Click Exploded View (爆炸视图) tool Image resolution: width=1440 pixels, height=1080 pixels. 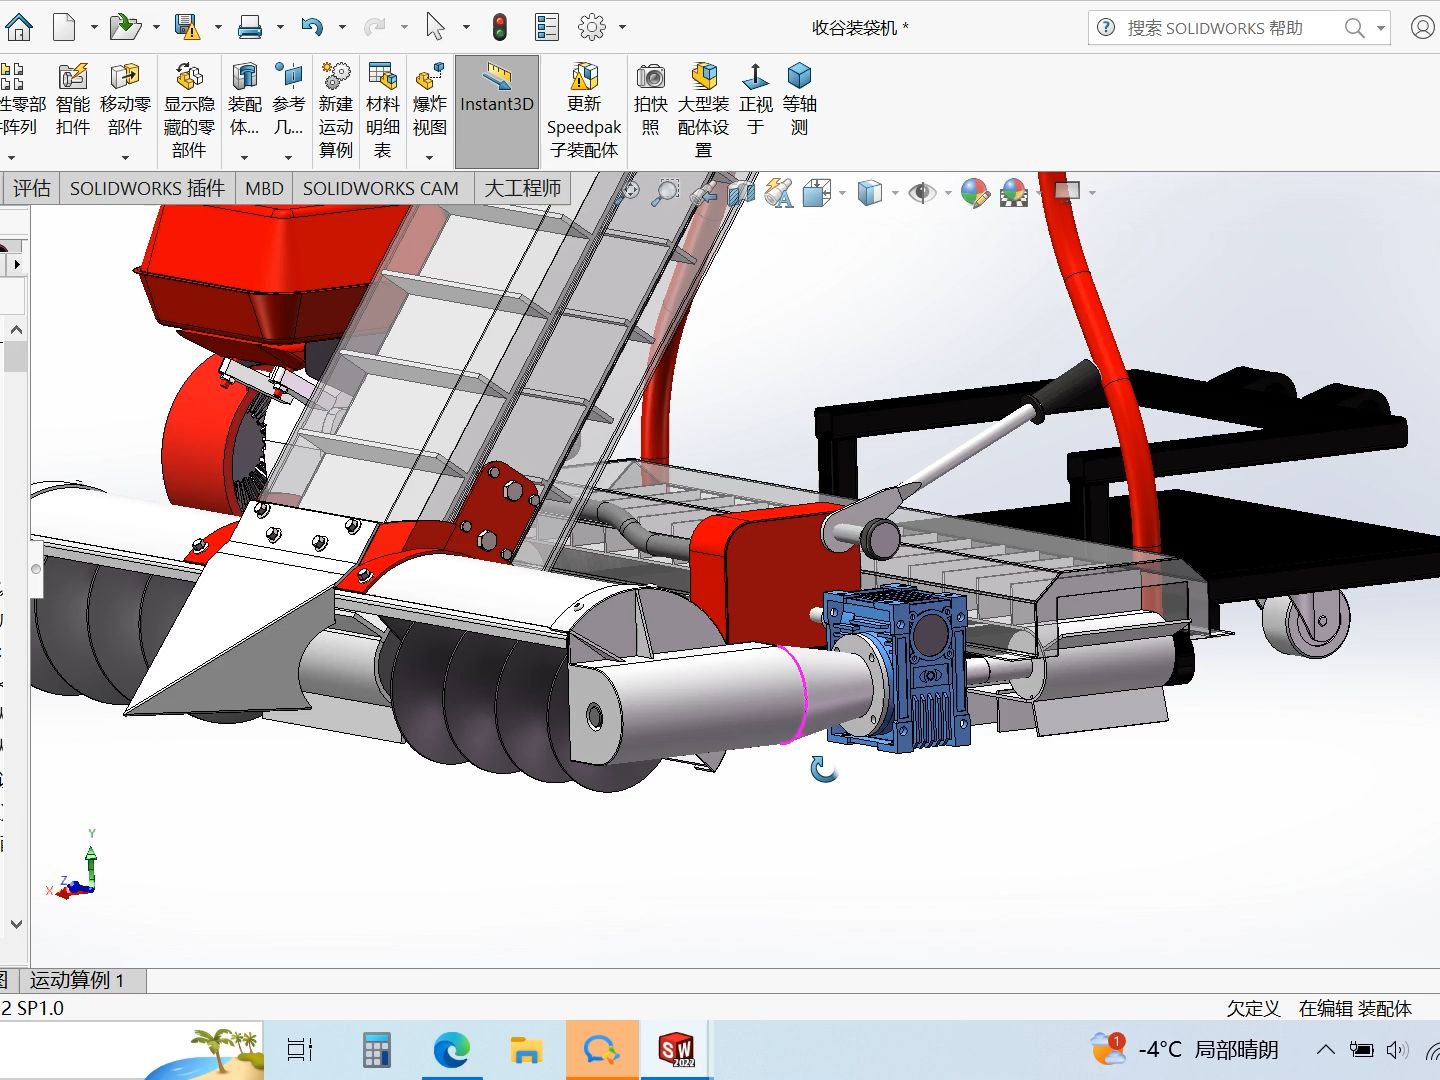[x=430, y=100]
